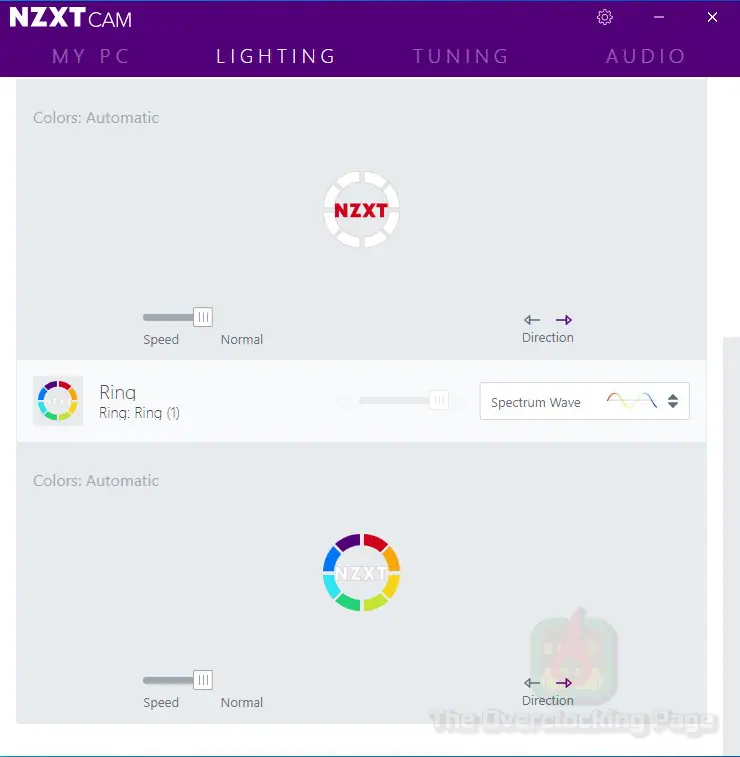This screenshot has width=740, height=757.
Task: Select the LIGHTING tab
Action: [x=276, y=56]
